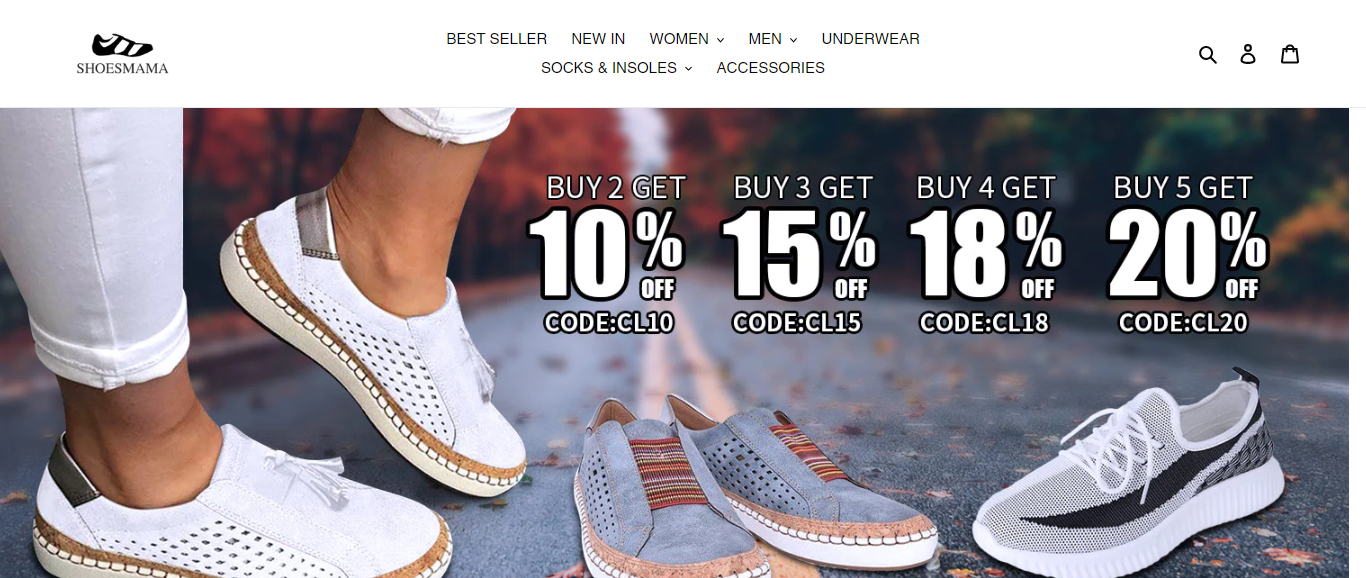Viewport: 1366px width, 578px height.
Task: Select the white knit sneaker image
Action: (x=1130, y=470)
